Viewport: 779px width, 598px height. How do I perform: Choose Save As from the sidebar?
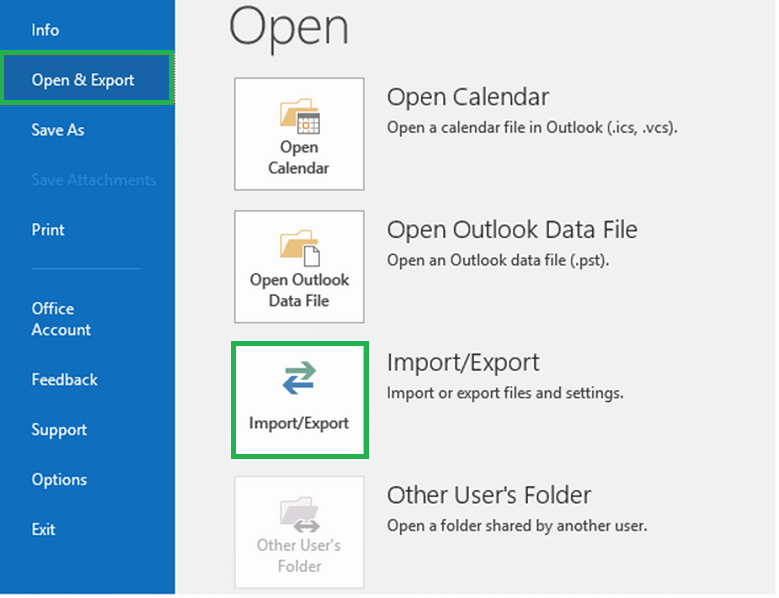58,130
